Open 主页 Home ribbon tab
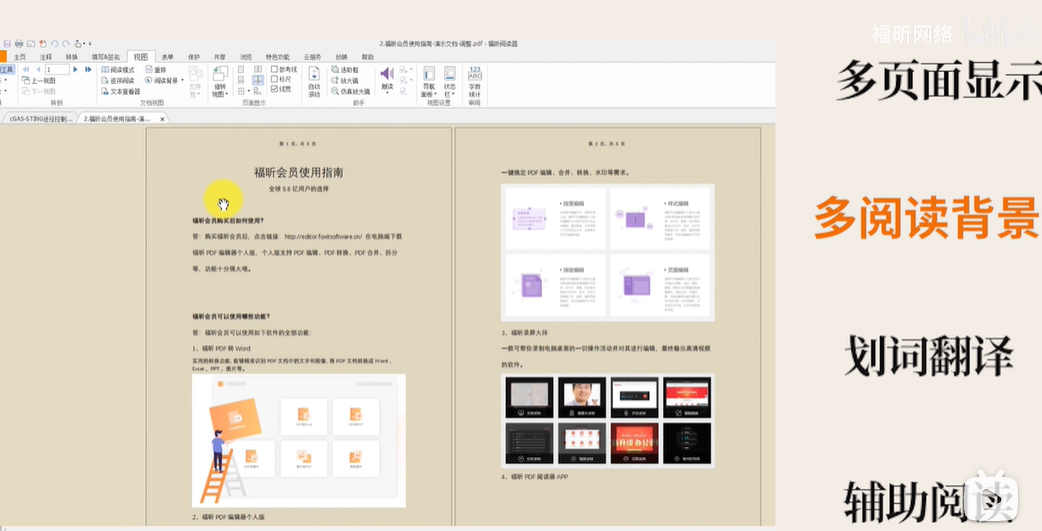 tap(20, 57)
